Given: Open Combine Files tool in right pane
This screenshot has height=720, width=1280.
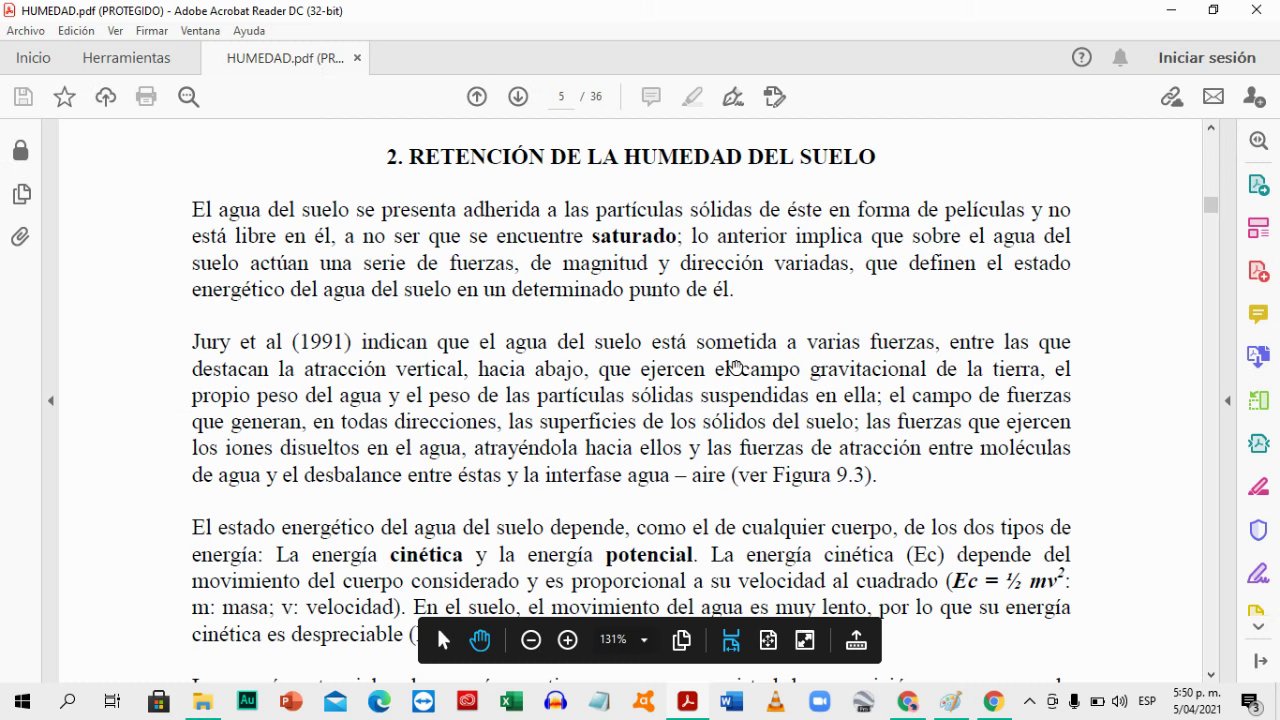Looking at the screenshot, I should (1258, 357).
